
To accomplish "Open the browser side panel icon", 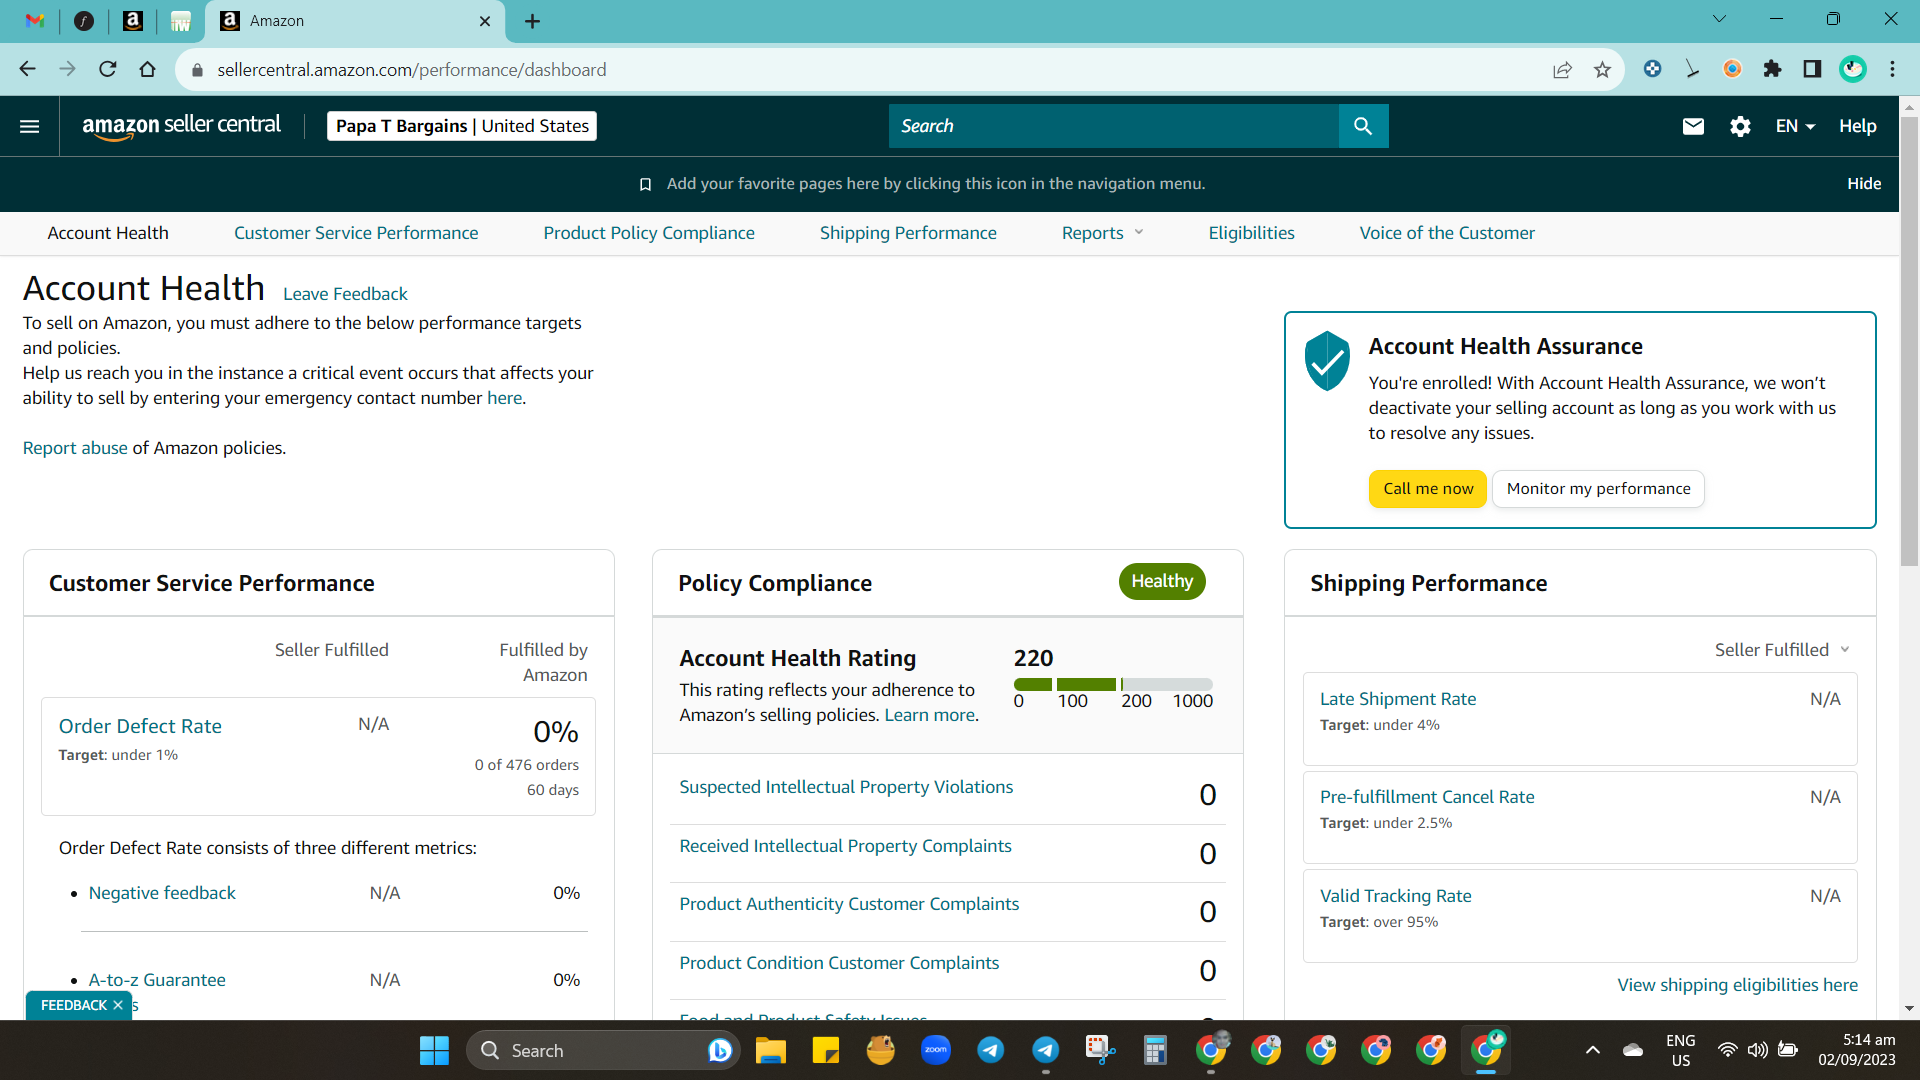I will pos(1812,69).
